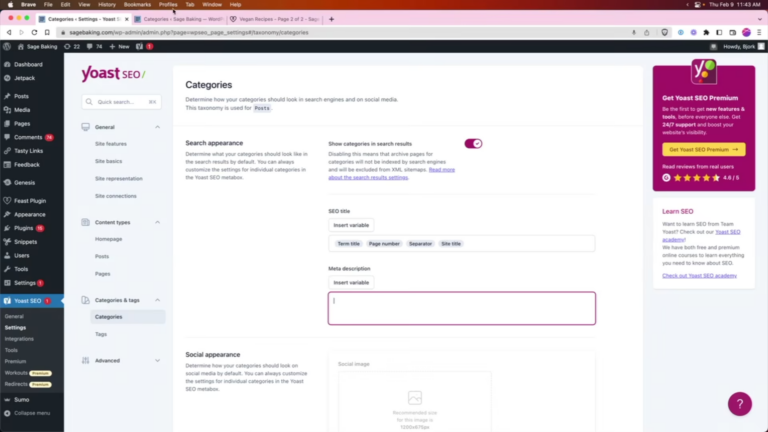Click the bookmark icon in browser toolbar
Viewport: 768px width, 432px height.
(47, 32)
